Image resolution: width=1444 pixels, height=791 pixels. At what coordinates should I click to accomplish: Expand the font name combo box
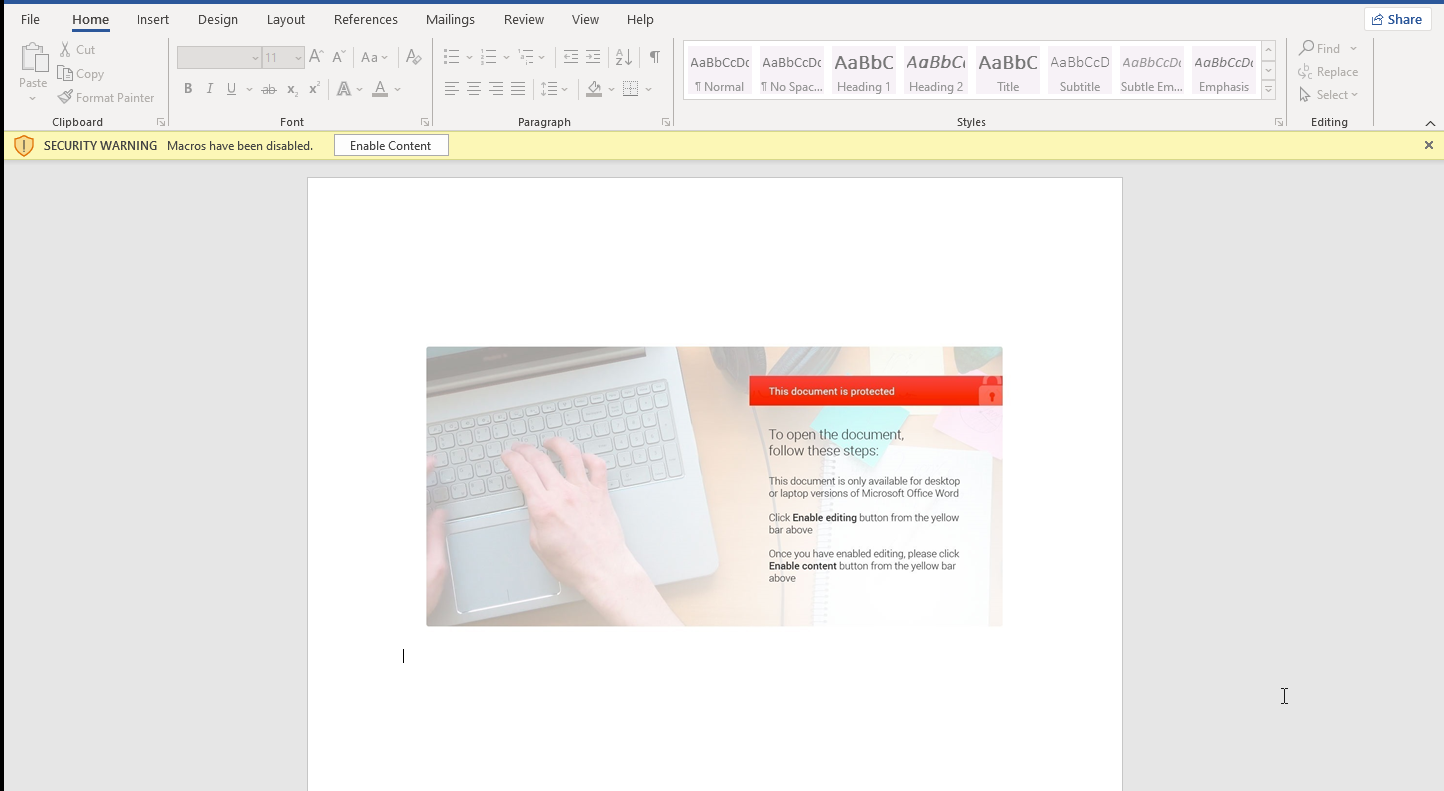pos(255,58)
